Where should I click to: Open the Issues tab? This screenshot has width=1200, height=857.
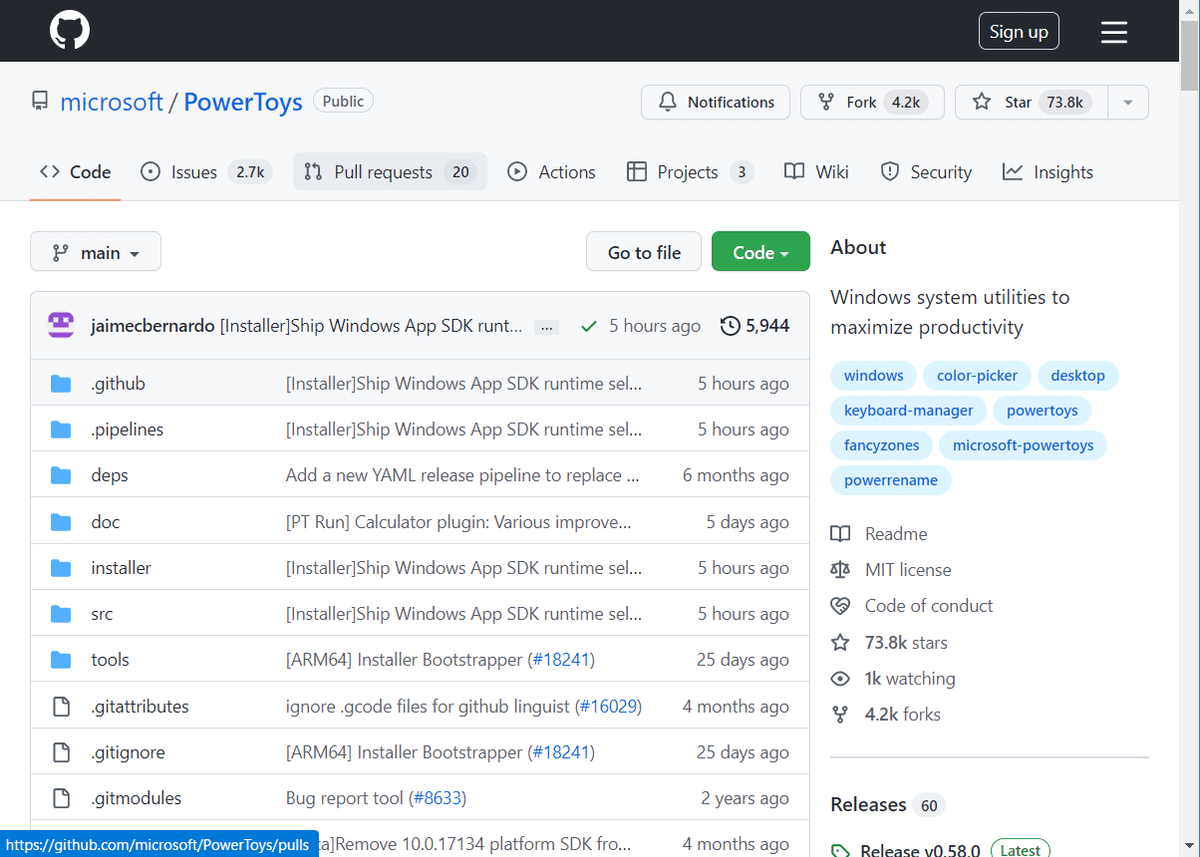(206, 172)
